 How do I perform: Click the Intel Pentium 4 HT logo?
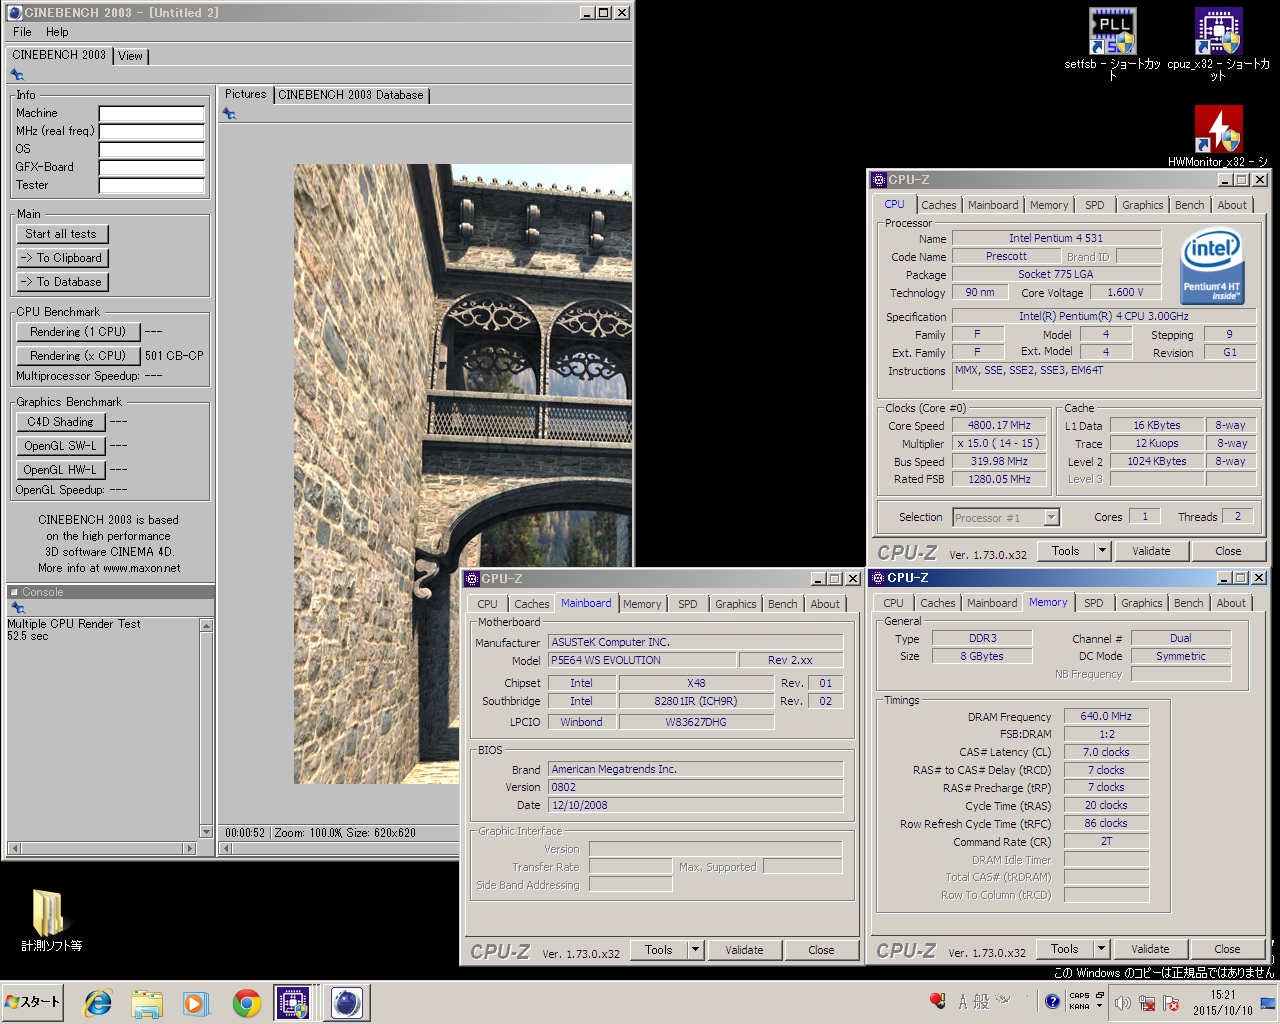click(1212, 265)
